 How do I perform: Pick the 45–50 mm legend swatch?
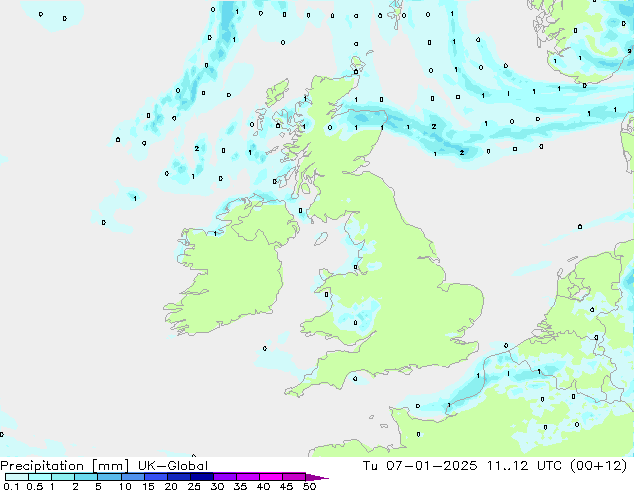294,477
